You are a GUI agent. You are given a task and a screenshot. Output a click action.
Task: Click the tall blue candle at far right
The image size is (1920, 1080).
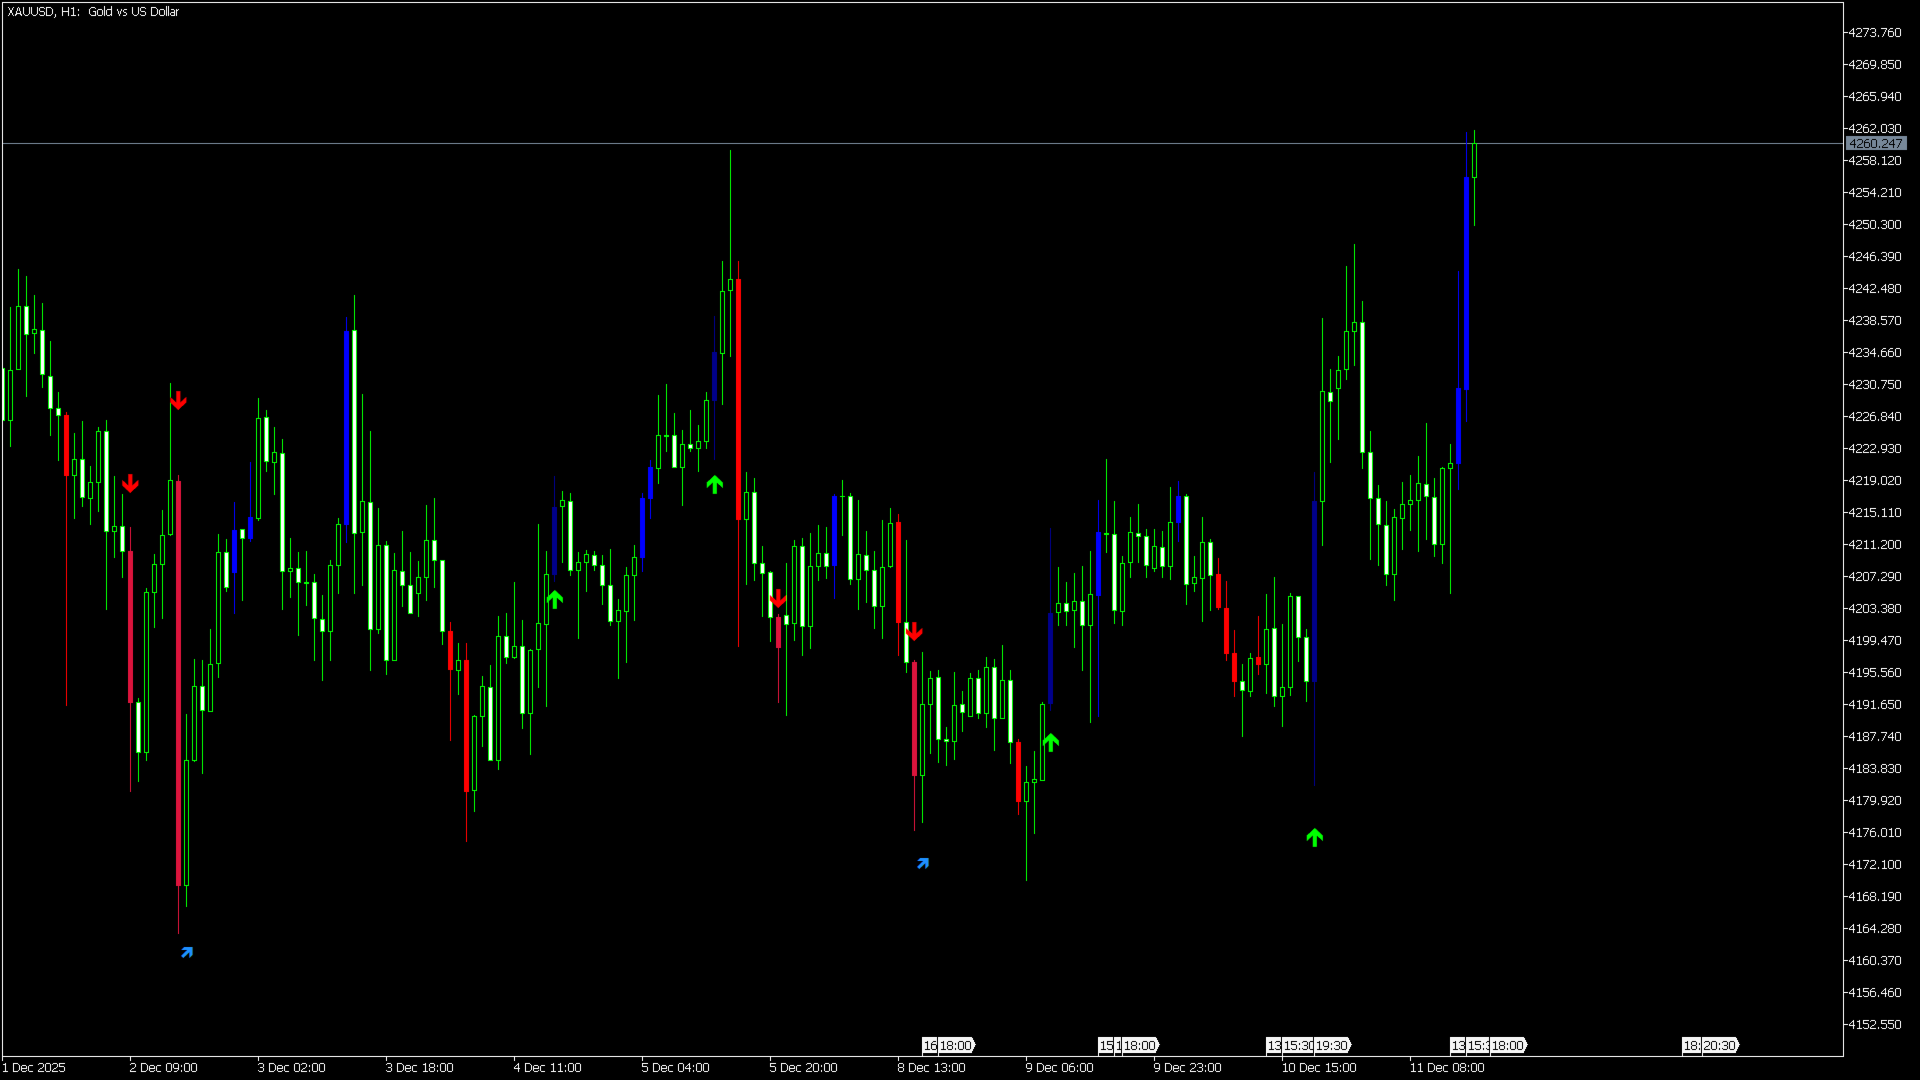1466,285
